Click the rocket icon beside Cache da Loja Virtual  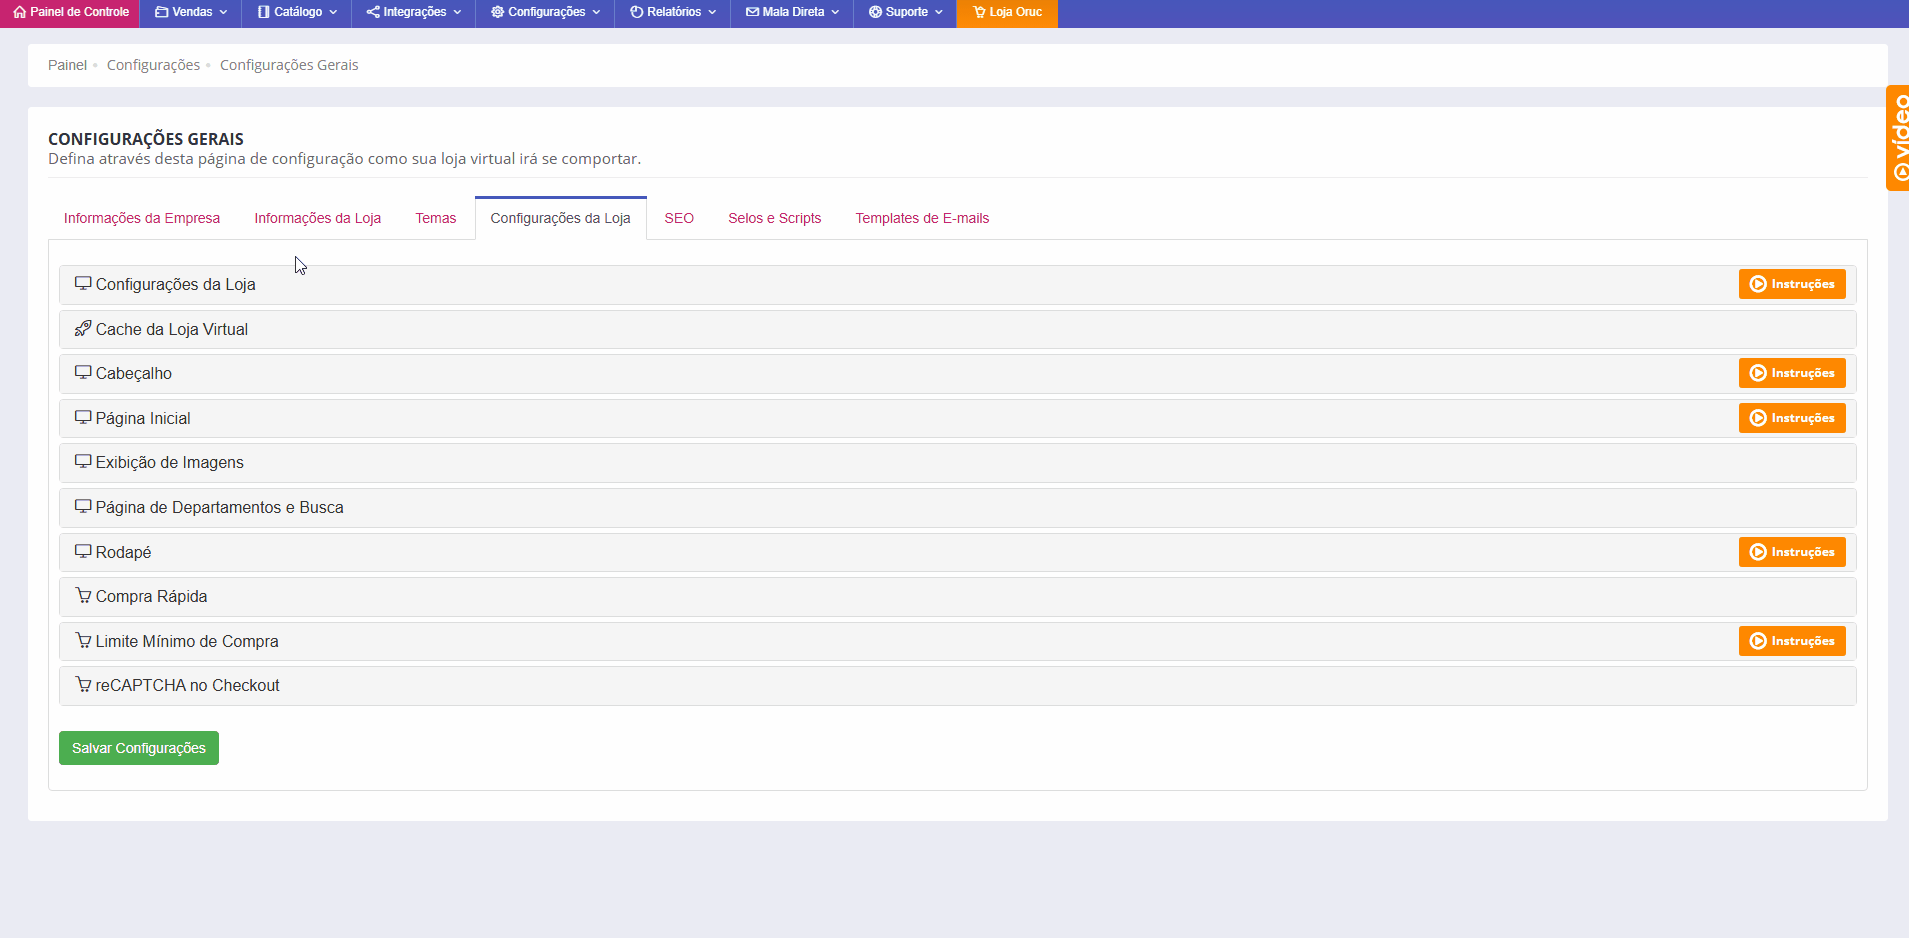pyautogui.click(x=83, y=328)
